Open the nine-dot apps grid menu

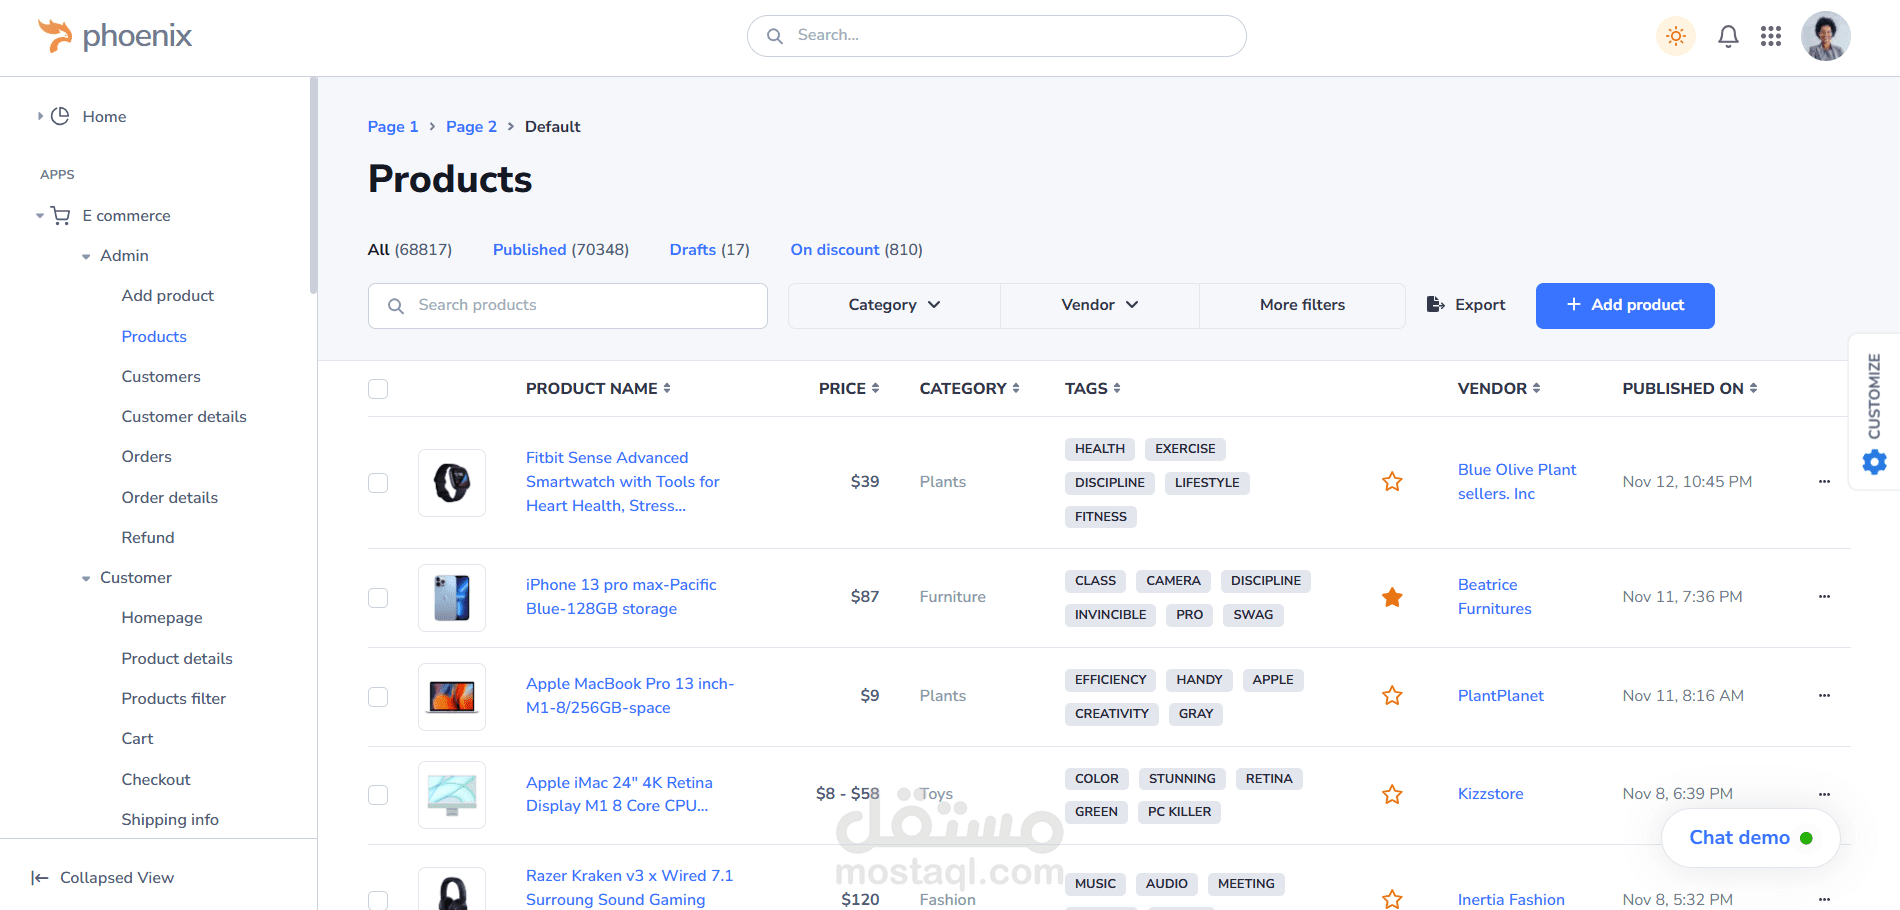tap(1771, 36)
